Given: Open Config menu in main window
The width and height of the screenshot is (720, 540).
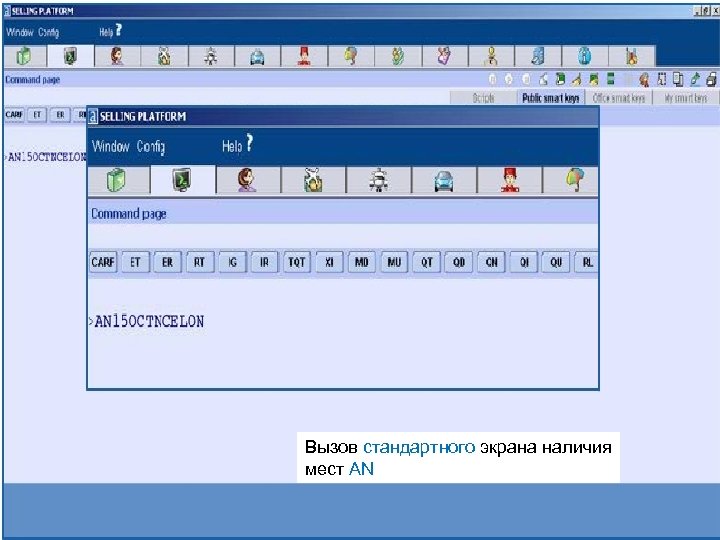Looking at the screenshot, I should click(x=48, y=33).
